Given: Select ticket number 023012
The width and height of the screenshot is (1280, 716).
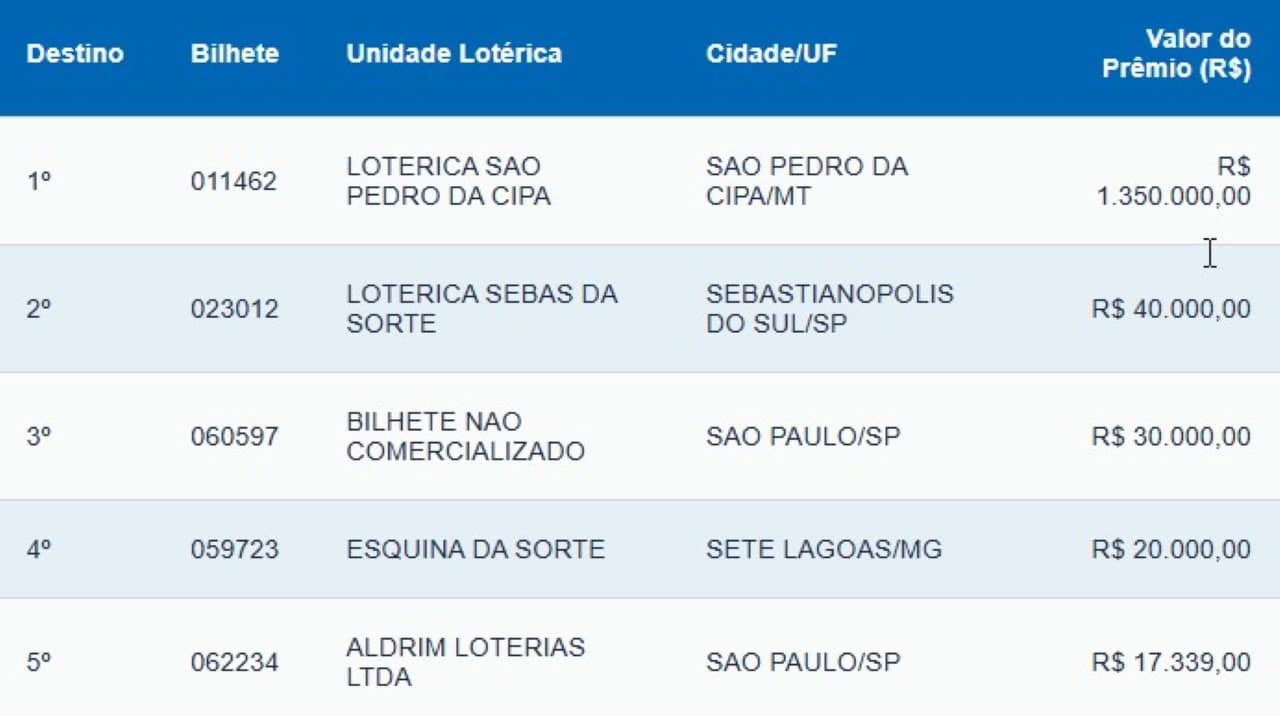Looking at the screenshot, I should (x=234, y=309).
